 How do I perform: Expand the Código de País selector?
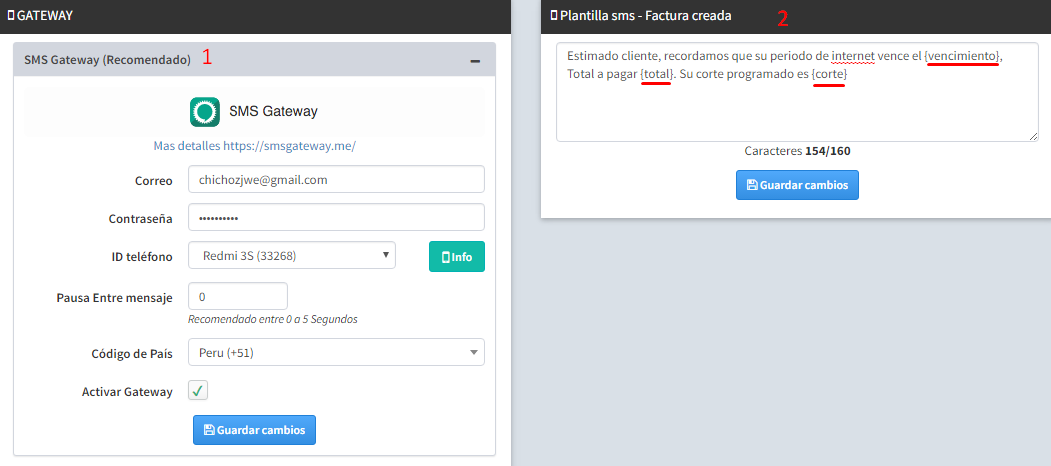pos(335,352)
